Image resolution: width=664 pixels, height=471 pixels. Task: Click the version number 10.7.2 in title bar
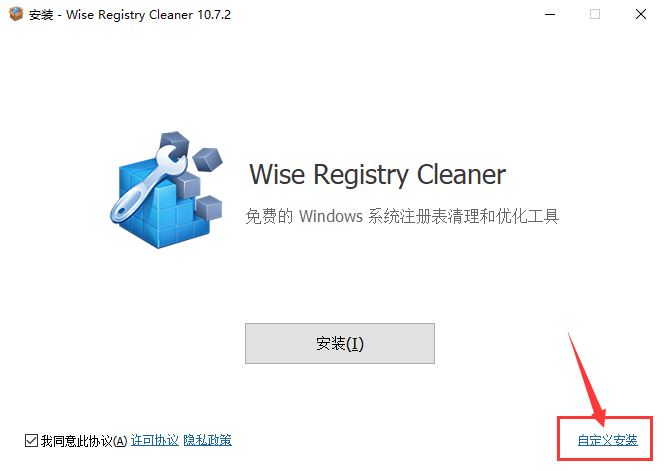(x=214, y=14)
